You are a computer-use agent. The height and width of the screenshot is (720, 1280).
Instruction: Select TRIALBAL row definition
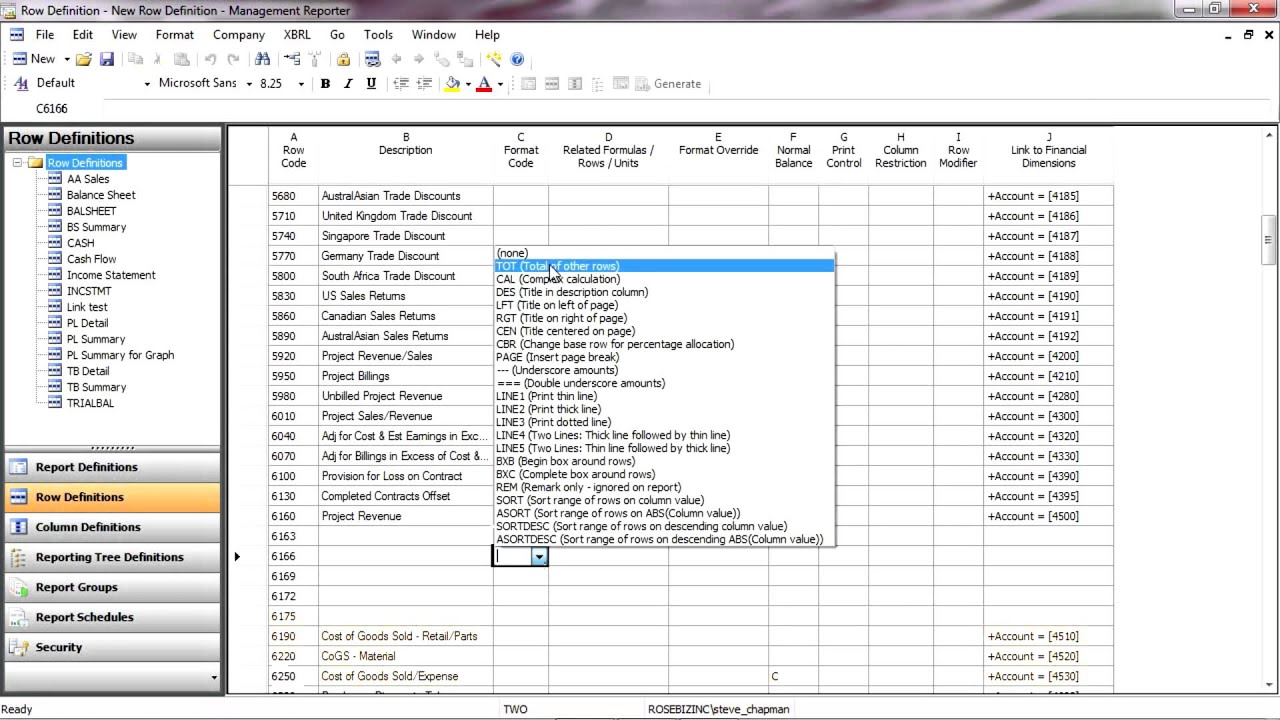coord(90,403)
